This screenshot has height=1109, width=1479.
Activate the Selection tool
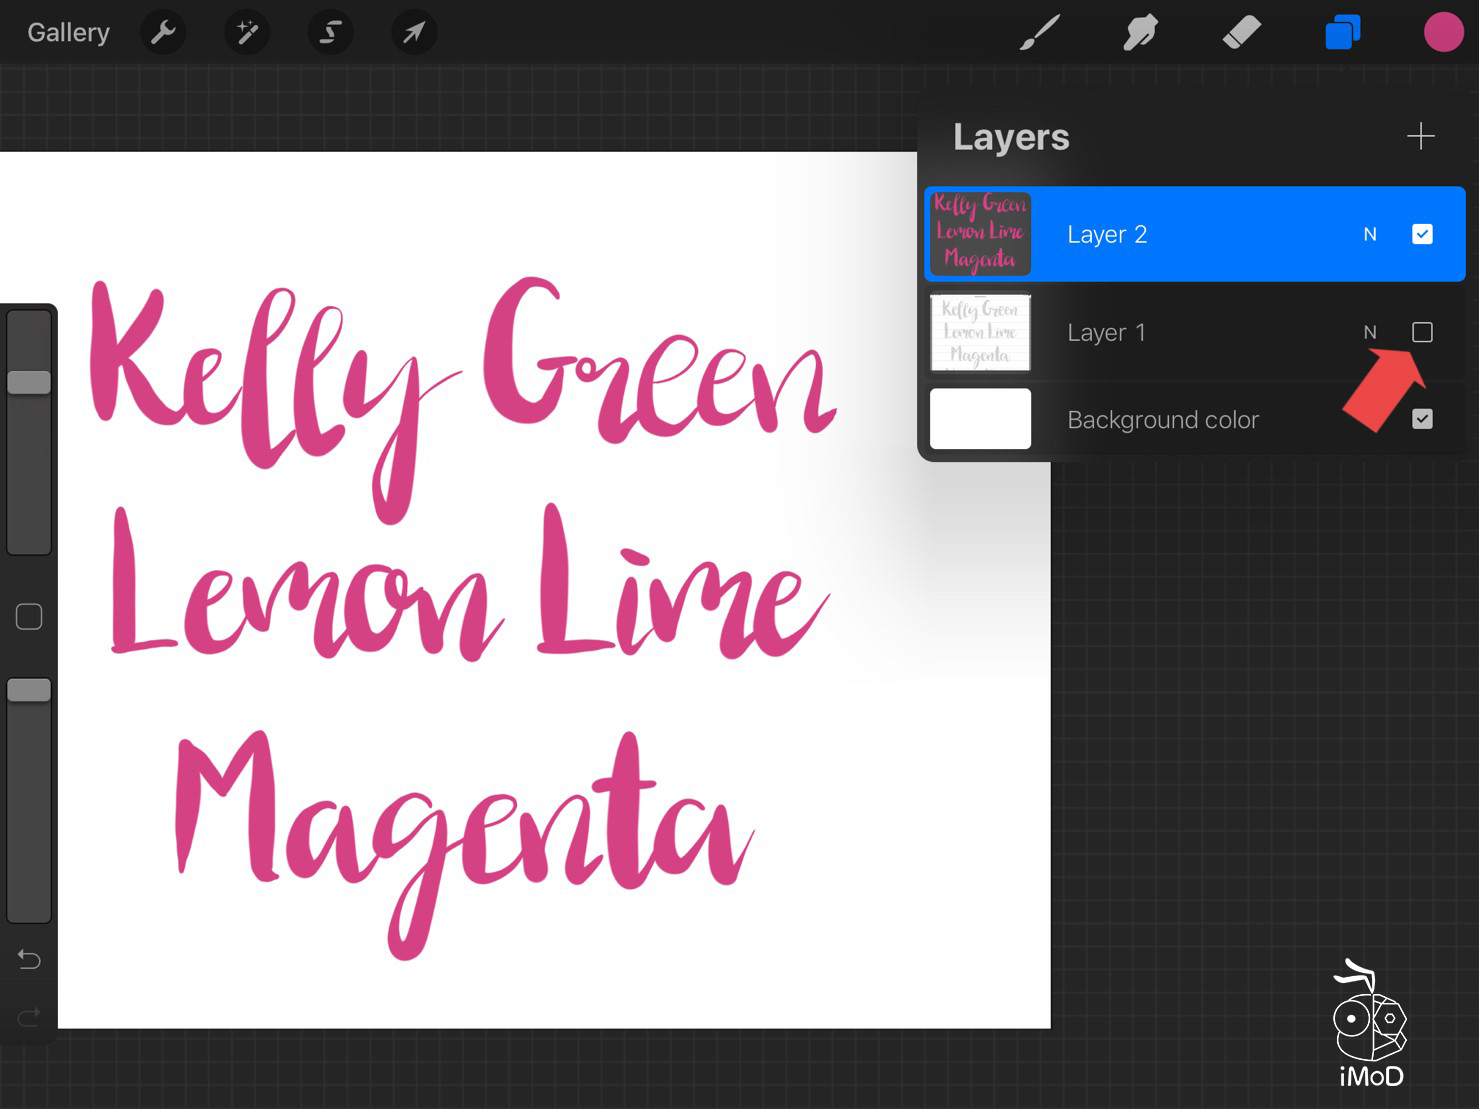pyautogui.click(x=330, y=33)
